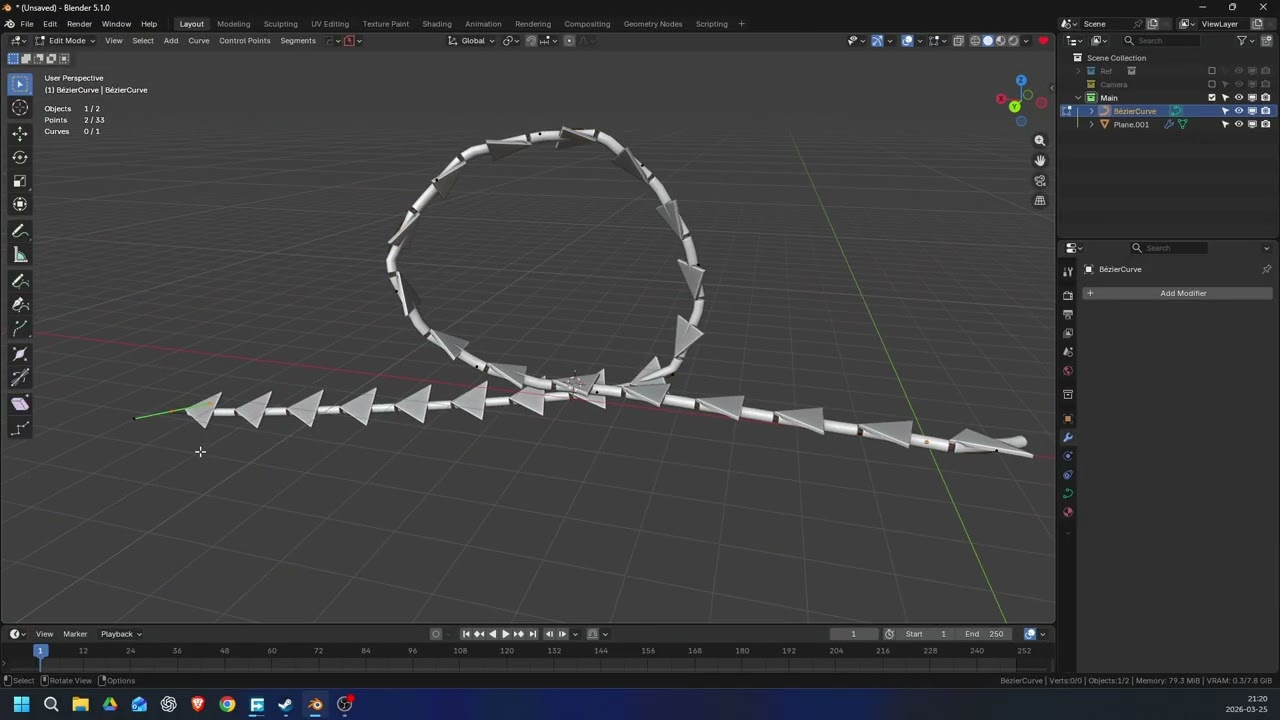1280x720 pixels.
Task: Expand the BézierCurve tree item
Action: pyautogui.click(x=1092, y=111)
